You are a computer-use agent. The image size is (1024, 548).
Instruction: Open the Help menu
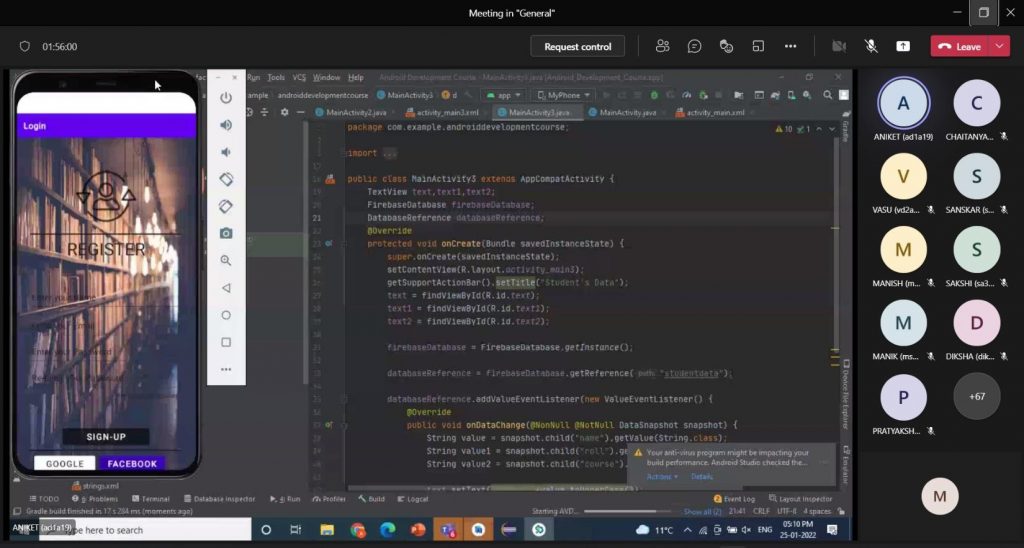pos(356,77)
